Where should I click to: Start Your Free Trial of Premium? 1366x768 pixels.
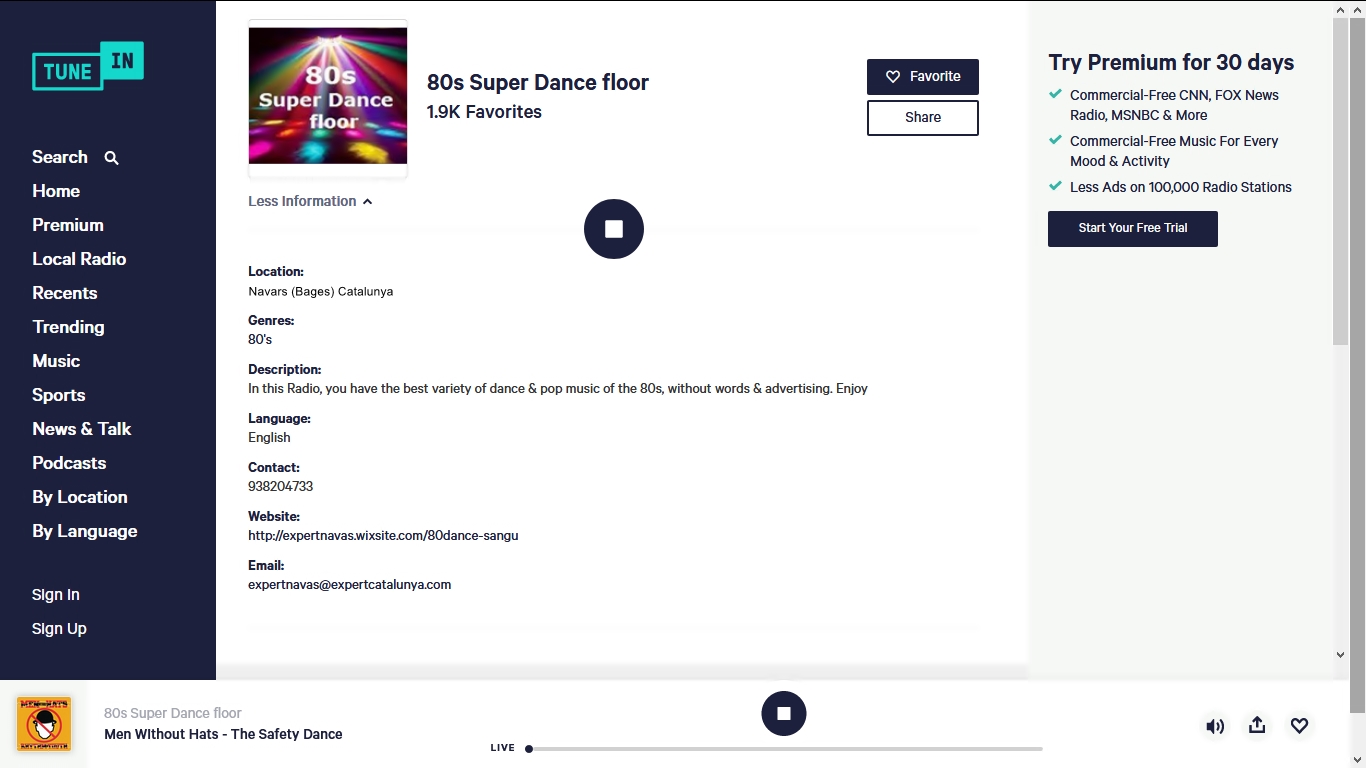[x=1132, y=228]
